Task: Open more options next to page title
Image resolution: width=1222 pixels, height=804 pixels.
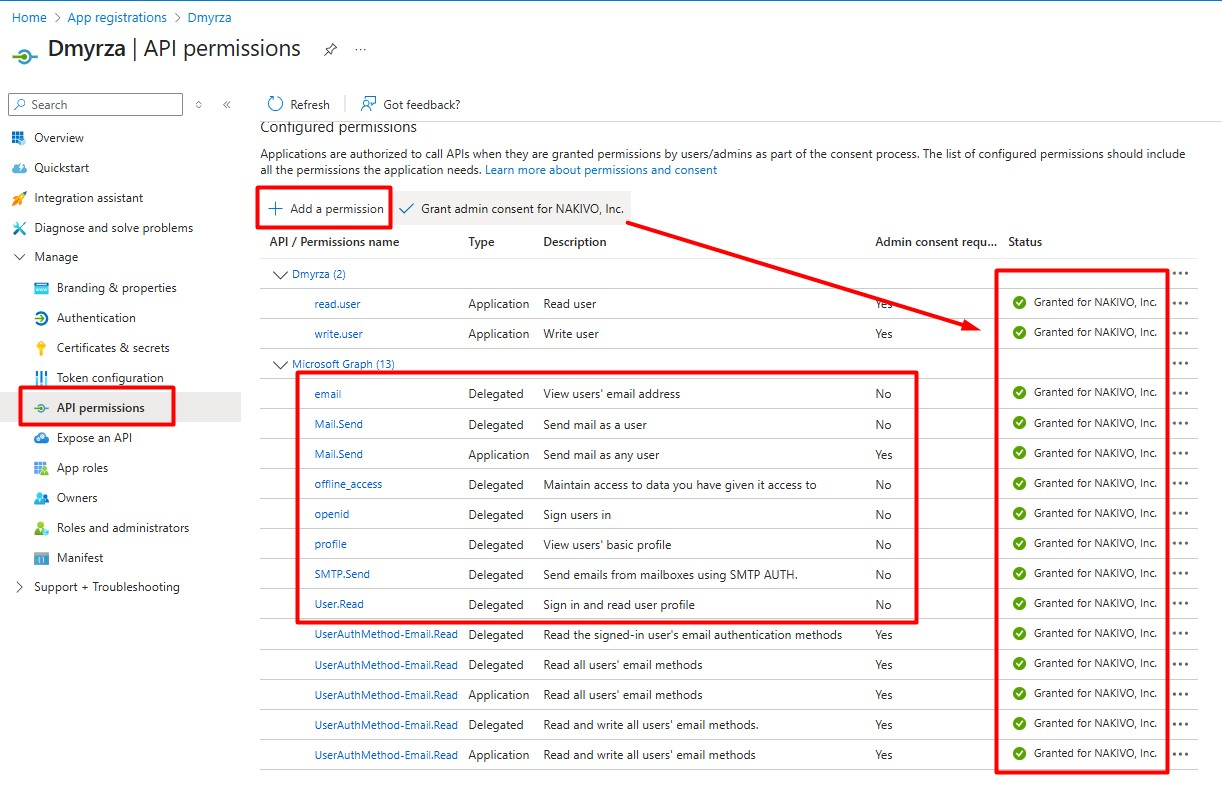Action: pos(360,49)
